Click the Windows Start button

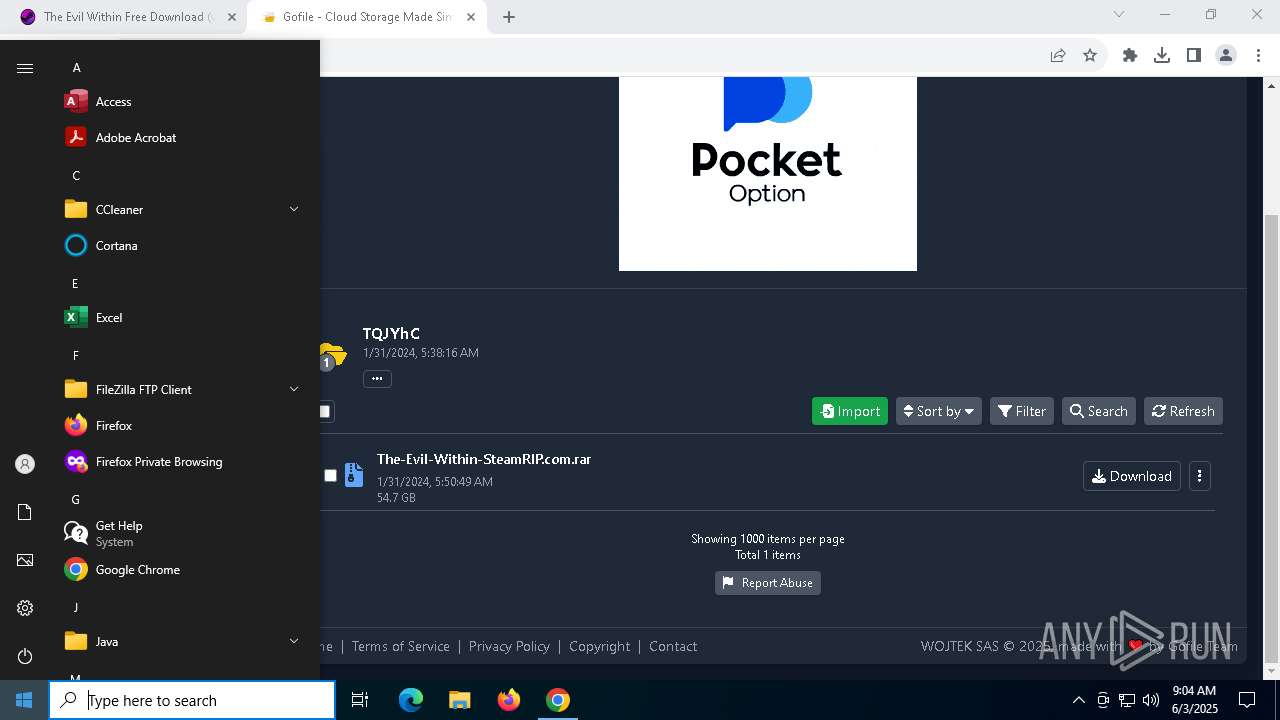click(x=24, y=700)
